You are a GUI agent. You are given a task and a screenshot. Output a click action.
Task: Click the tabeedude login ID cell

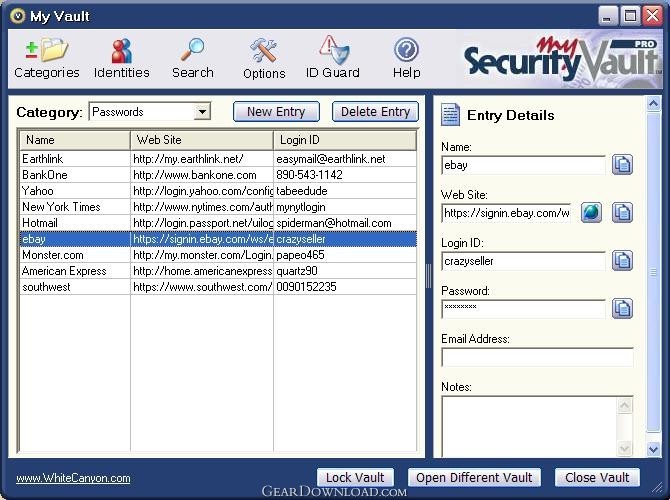(x=345, y=191)
